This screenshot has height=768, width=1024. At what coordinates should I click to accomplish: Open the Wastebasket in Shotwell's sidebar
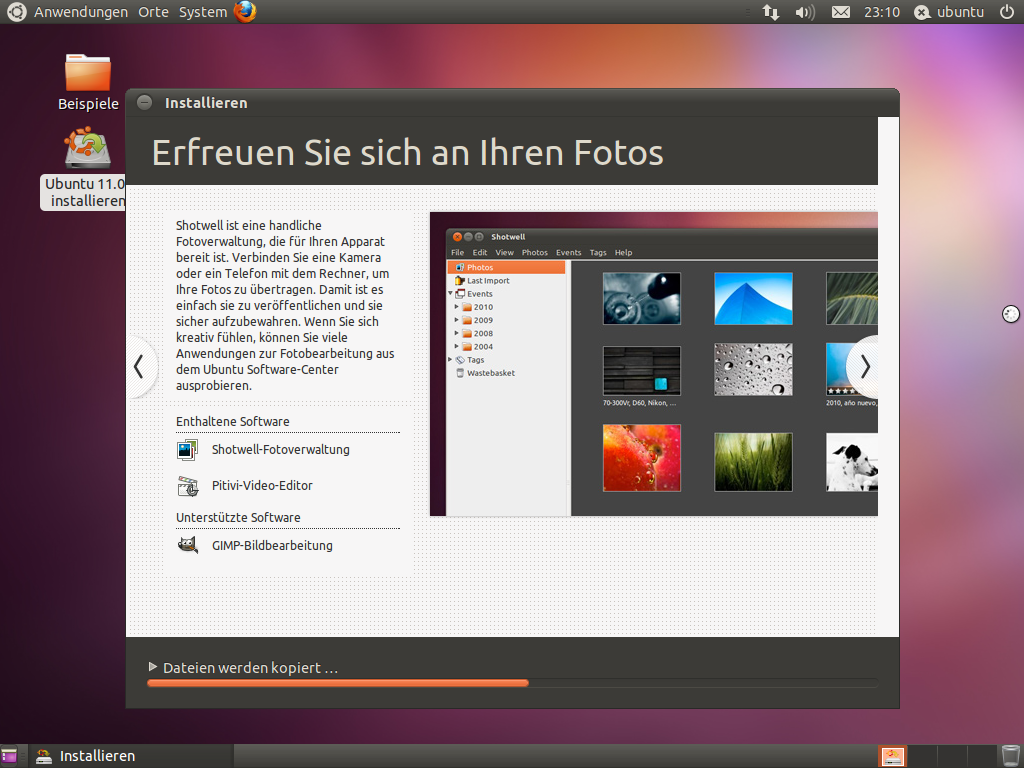[x=490, y=372]
